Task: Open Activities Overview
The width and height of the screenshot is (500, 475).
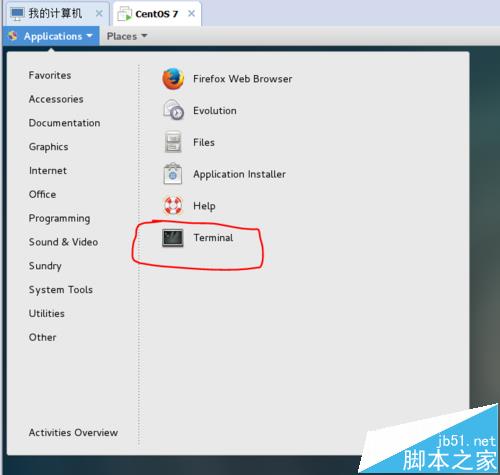Action: point(73,433)
